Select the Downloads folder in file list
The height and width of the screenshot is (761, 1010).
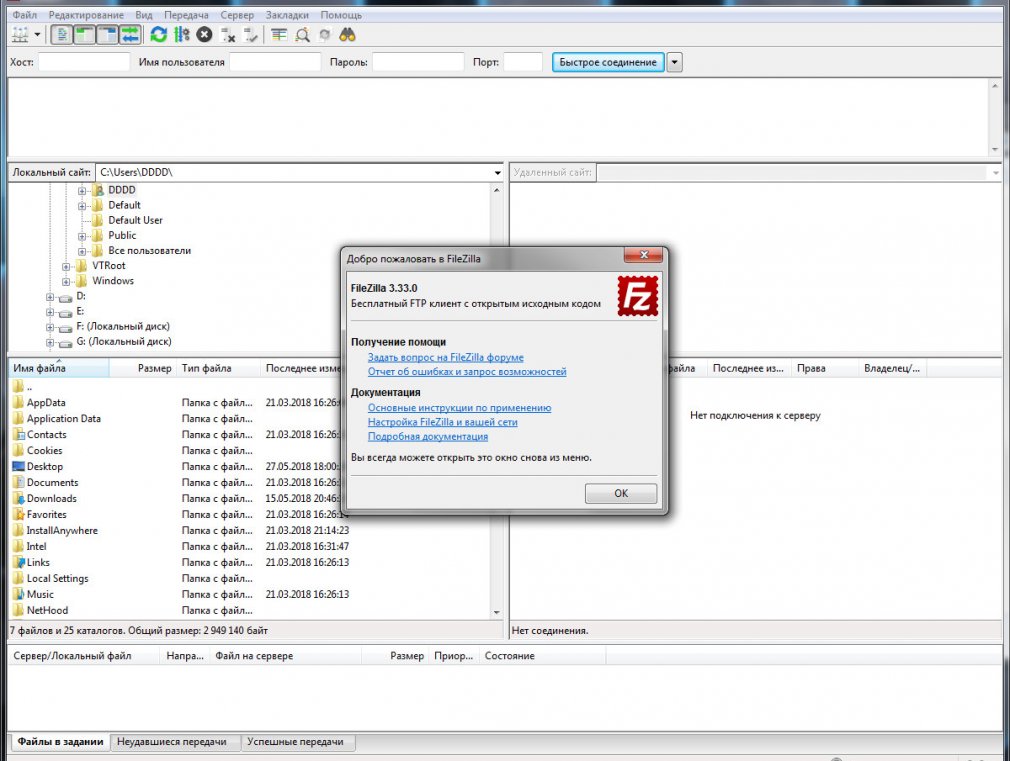tap(52, 499)
